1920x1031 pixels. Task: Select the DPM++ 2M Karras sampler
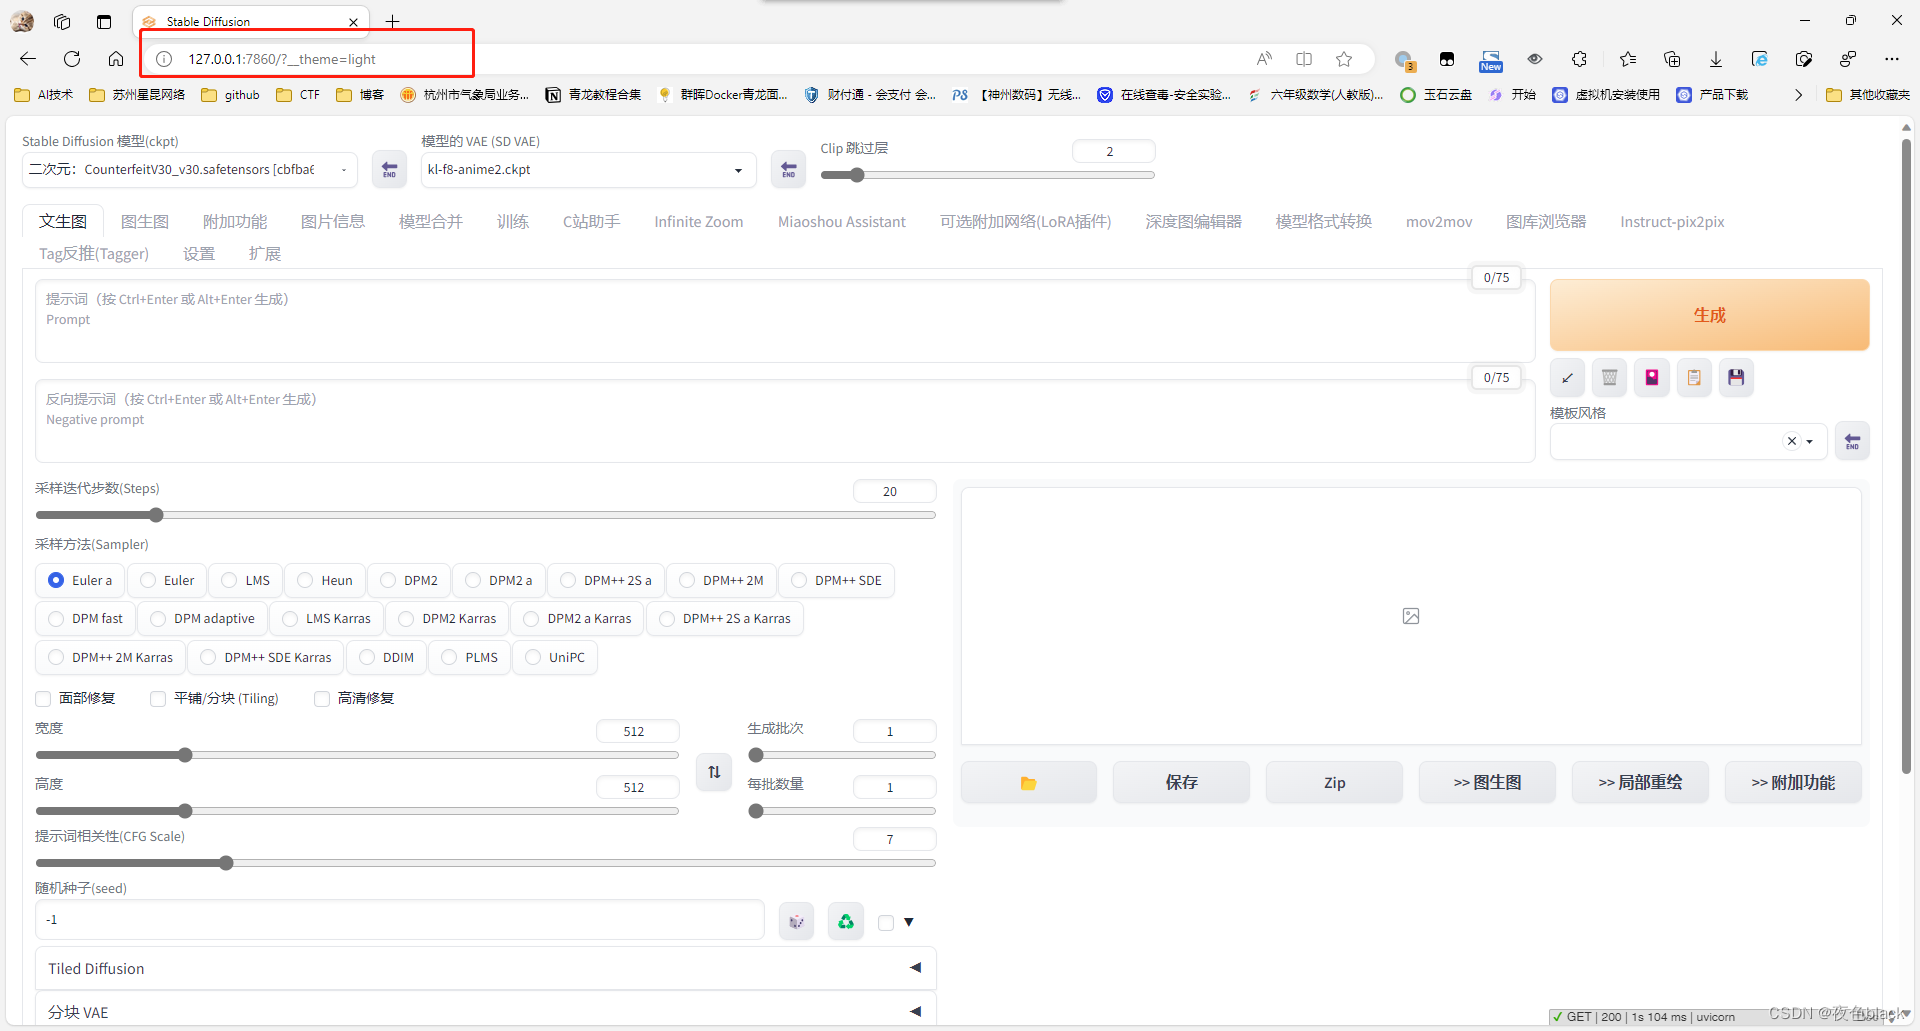pos(111,657)
